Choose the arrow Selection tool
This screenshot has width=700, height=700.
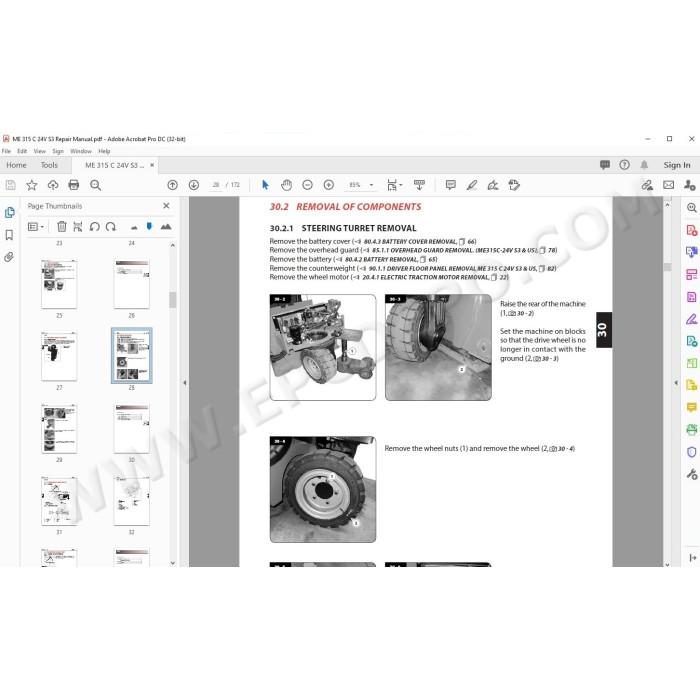click(x=265, y=185)
